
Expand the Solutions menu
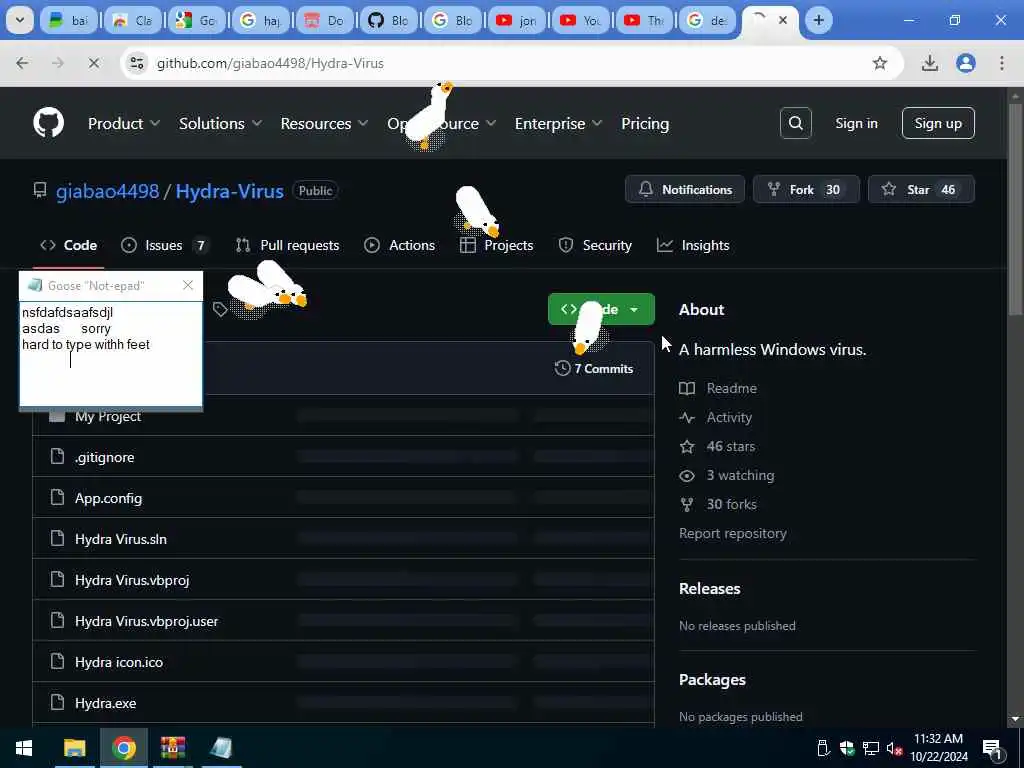click(221, 123)
